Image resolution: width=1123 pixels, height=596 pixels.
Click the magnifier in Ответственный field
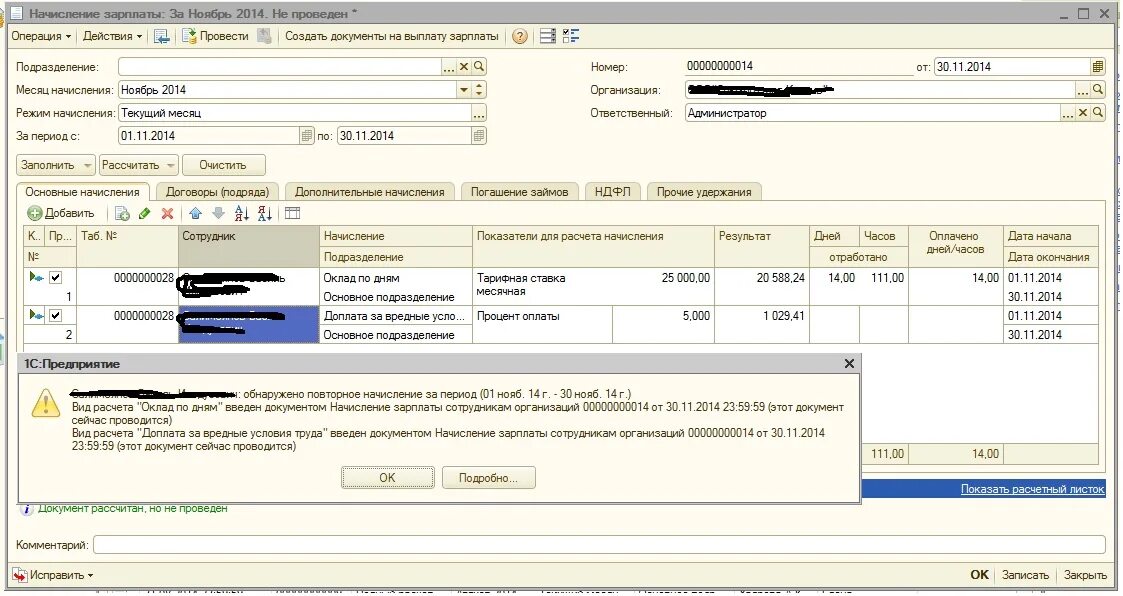coord(1098,112)
